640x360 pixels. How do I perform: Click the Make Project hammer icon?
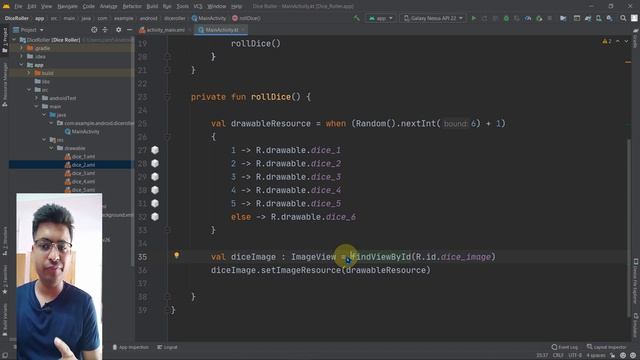coord(356,18)
